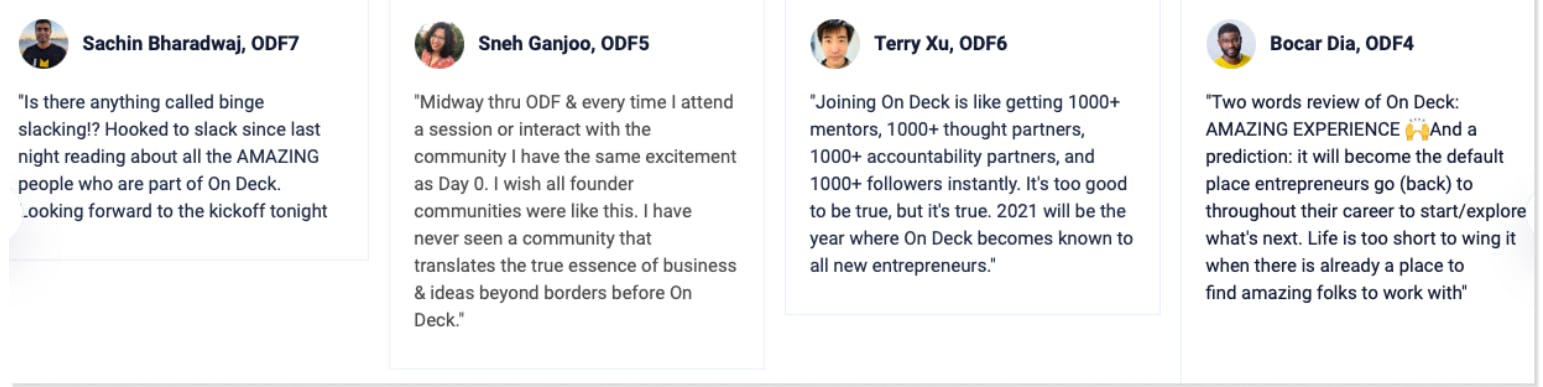The image size is (1543, 387).
Task: Click Terry's Joining On Deck quote text
Action: click(971, 184)
